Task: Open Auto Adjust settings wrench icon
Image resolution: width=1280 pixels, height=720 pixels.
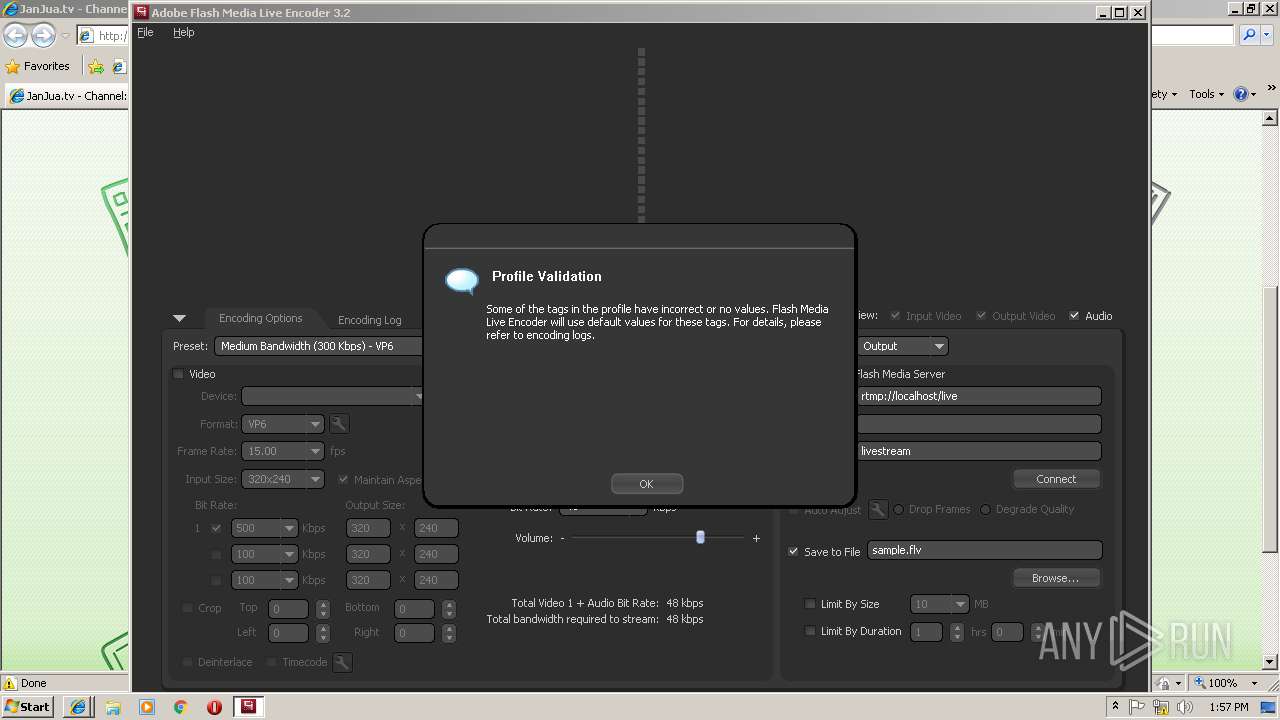Action: [x=878, y=510]
